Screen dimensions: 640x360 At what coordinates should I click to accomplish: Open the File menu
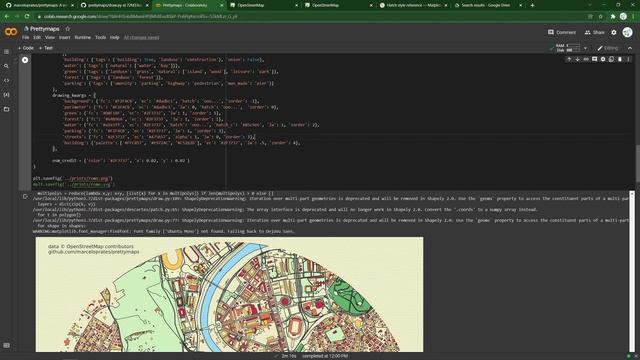[25, 38]
